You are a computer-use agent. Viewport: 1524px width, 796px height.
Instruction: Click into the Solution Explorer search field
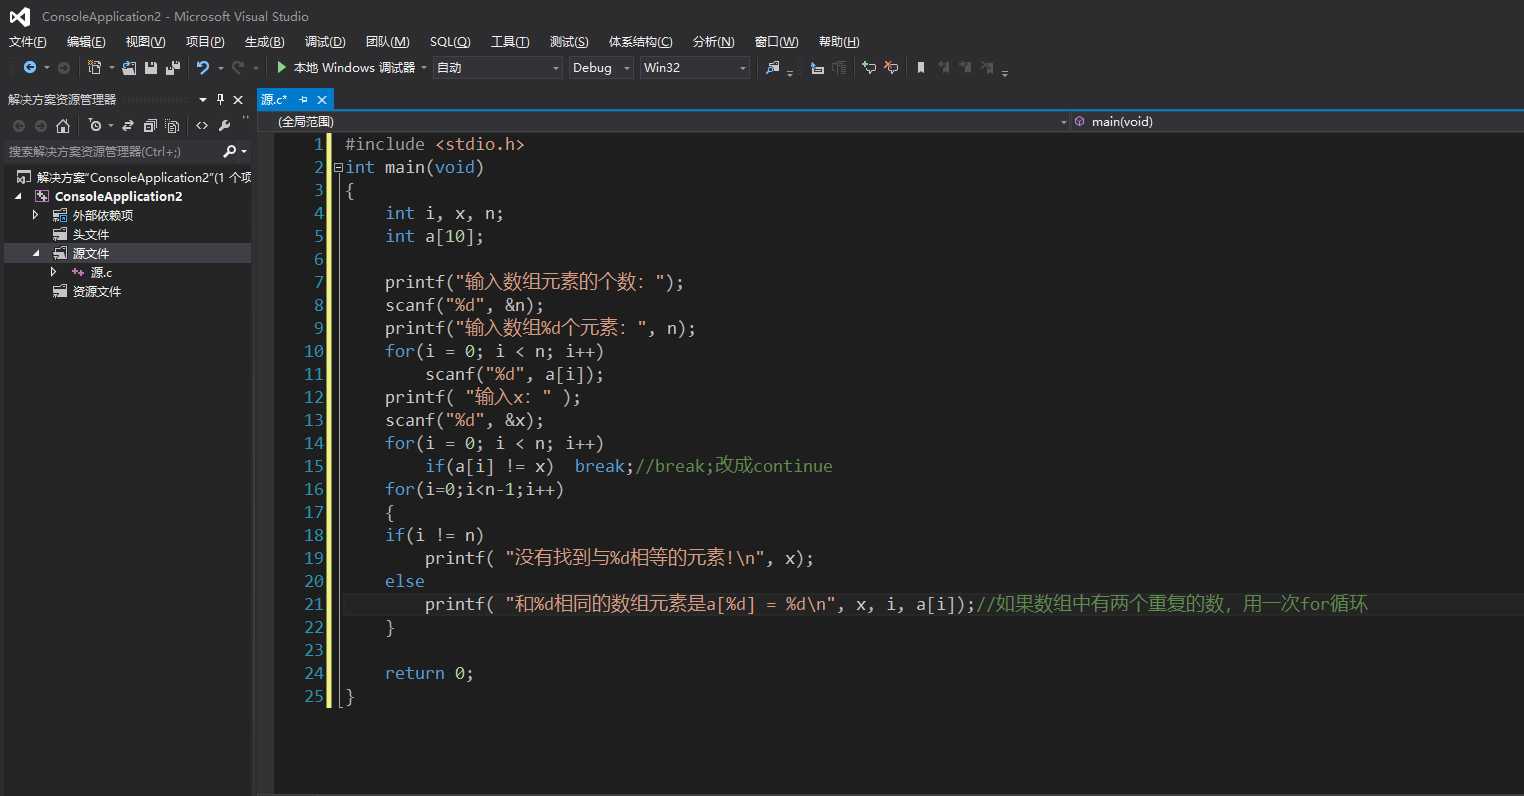110,151
